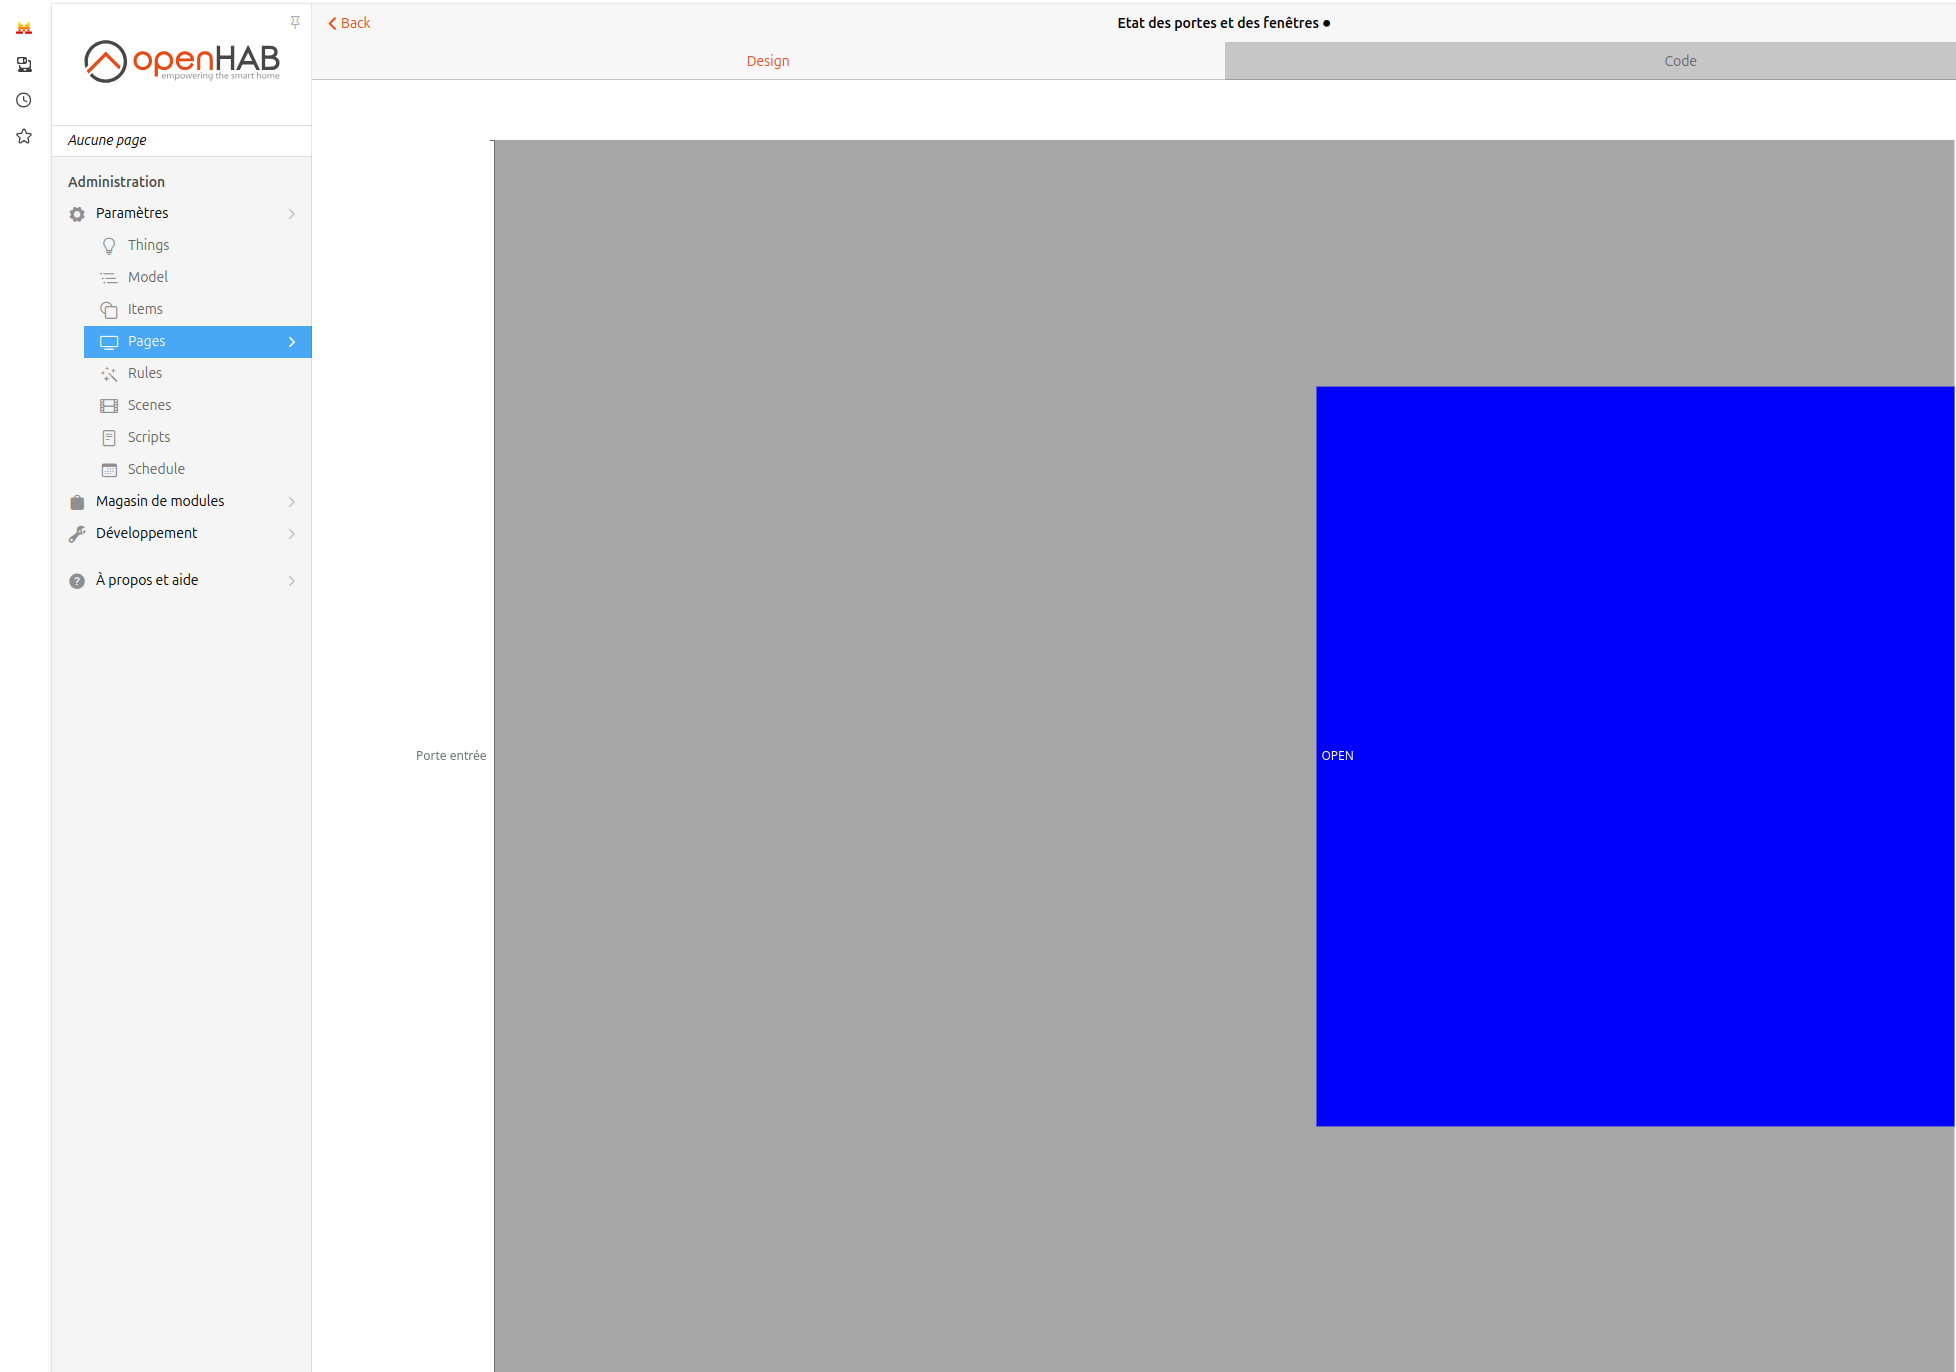Image resolution: width=1956 pixels, height=1372 pixels.
Task: Open the Schedule calendar icon
Action: 109,470
